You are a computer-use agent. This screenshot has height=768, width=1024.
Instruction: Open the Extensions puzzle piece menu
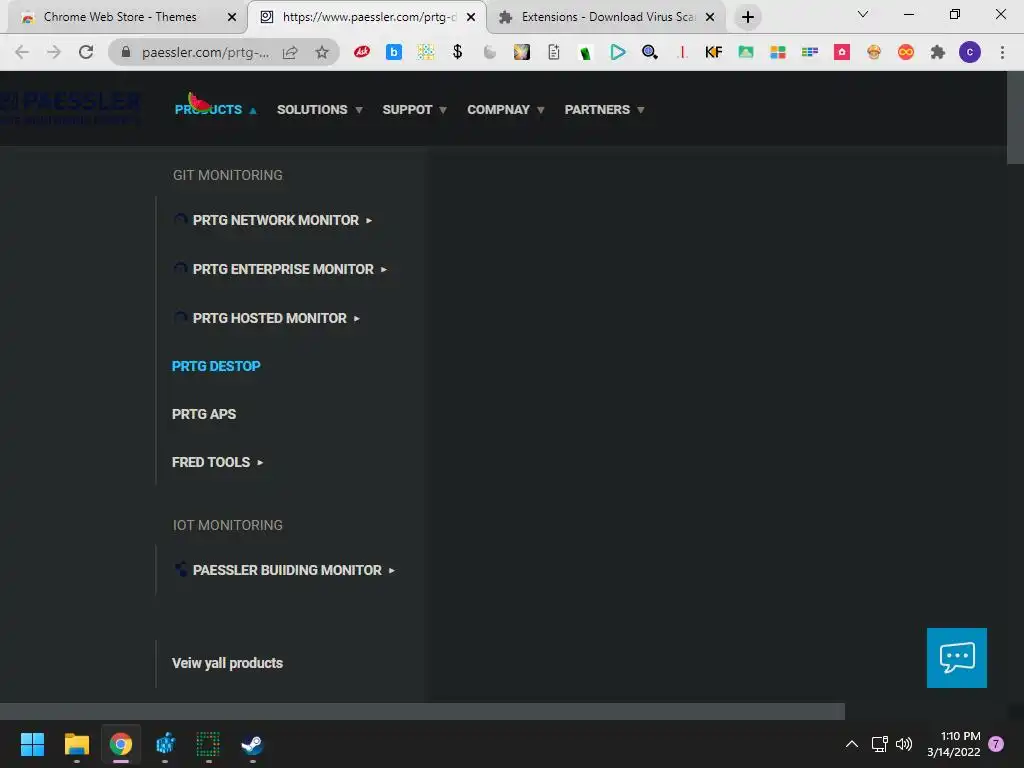938,52
